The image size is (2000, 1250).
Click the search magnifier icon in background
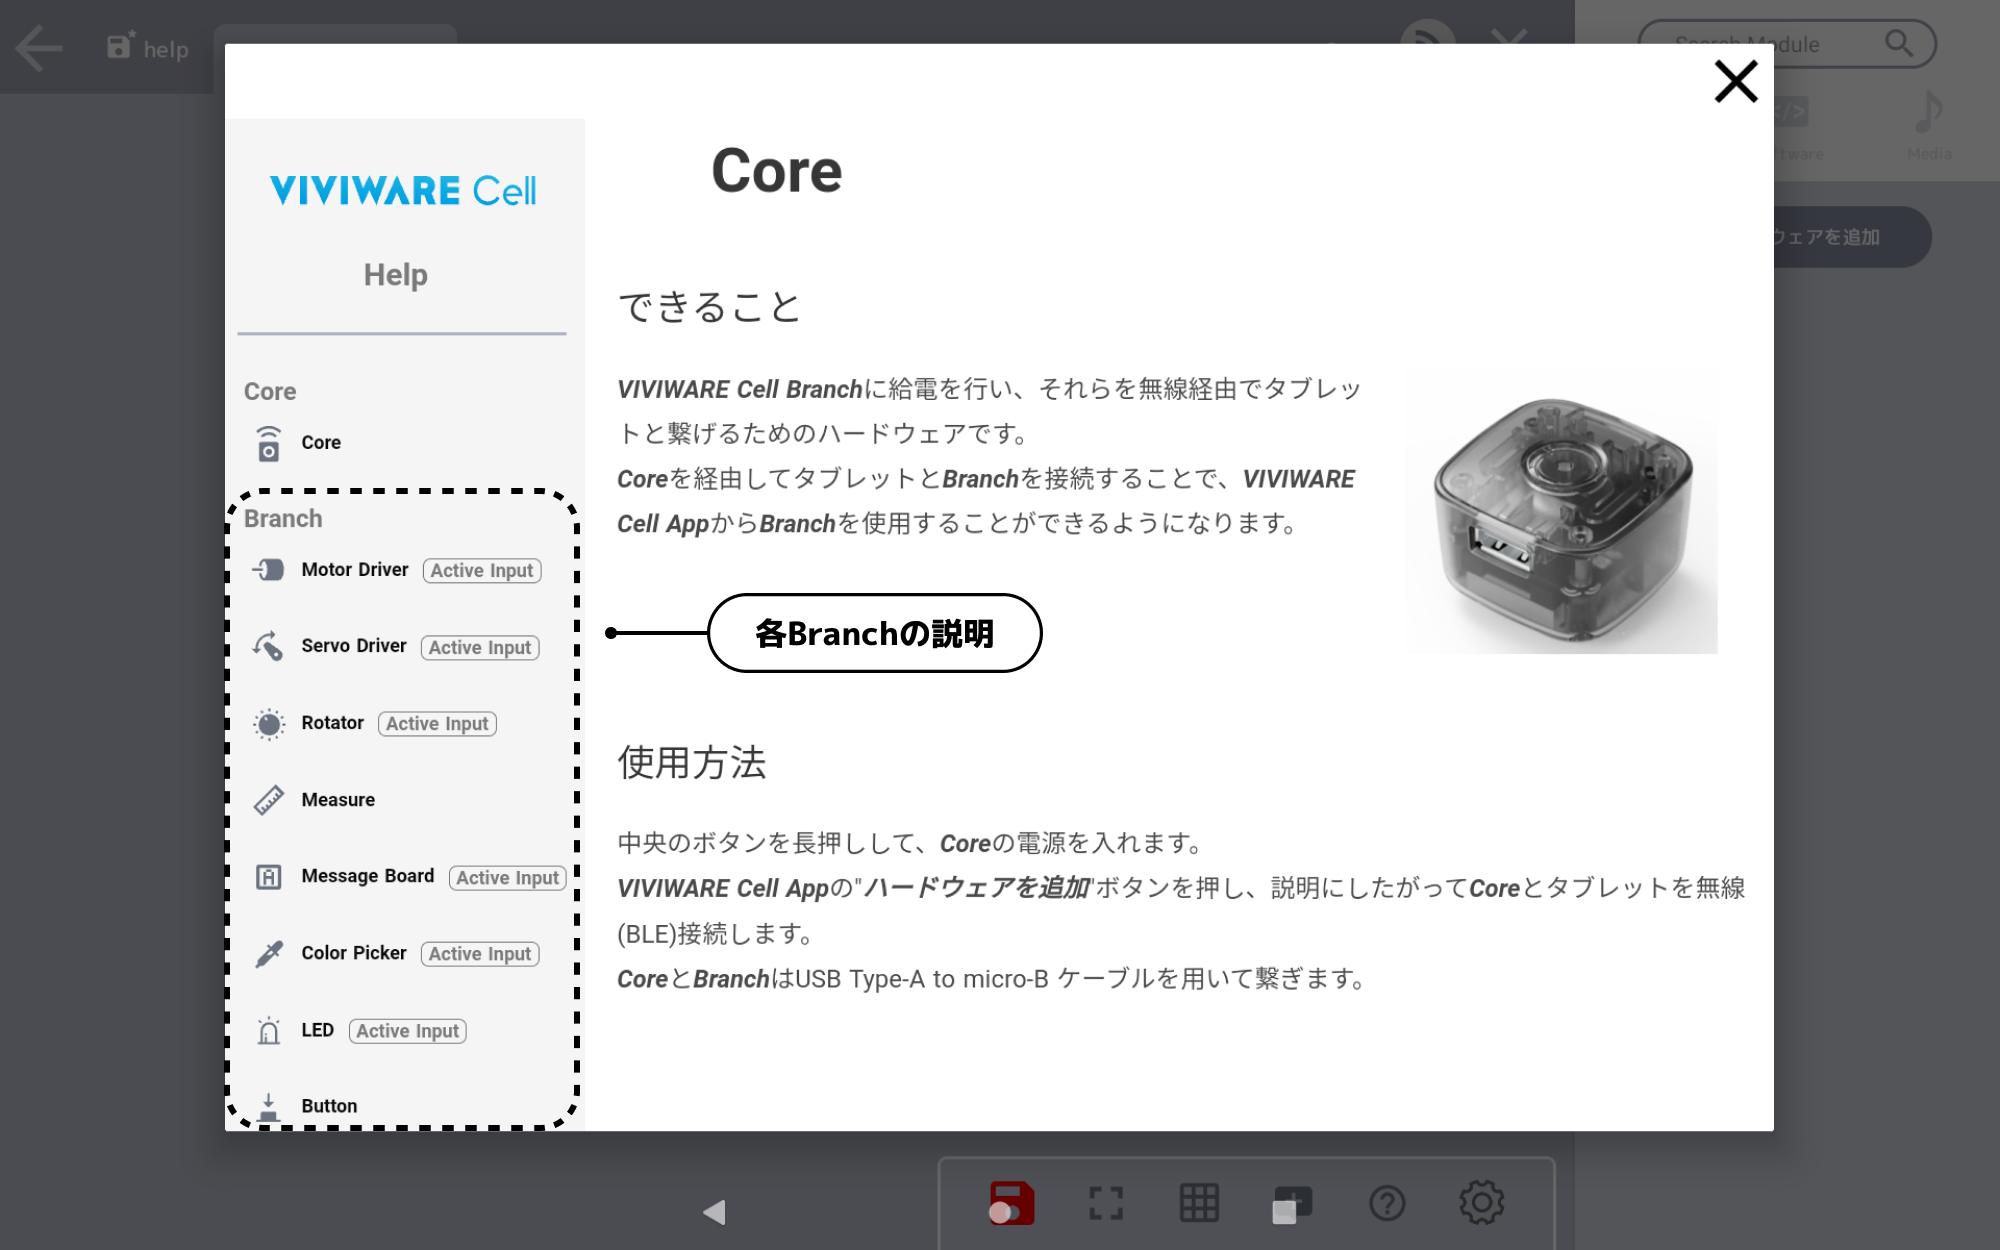tap(1898, 43)
